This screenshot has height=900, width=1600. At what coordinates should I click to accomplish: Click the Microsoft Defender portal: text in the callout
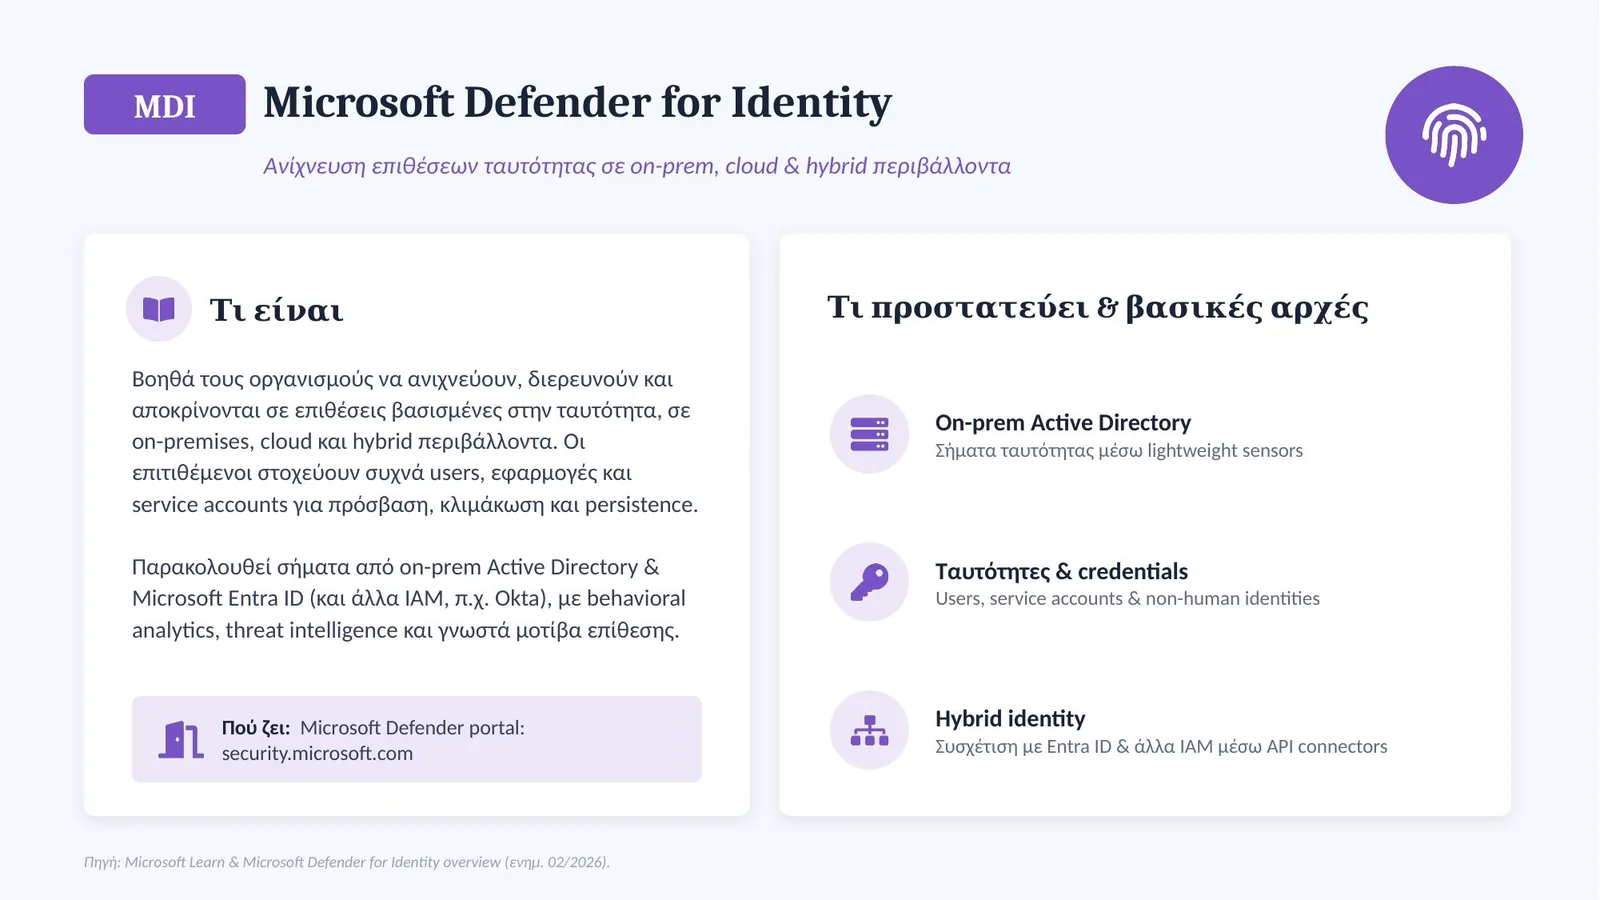pos(412,728)
